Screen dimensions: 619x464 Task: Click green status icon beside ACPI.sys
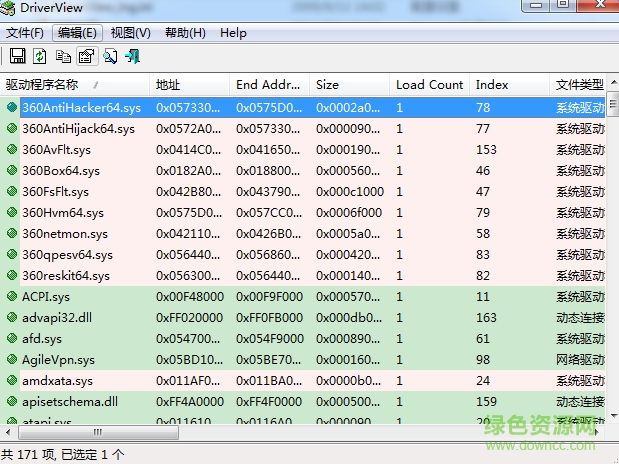click(12, 297)
